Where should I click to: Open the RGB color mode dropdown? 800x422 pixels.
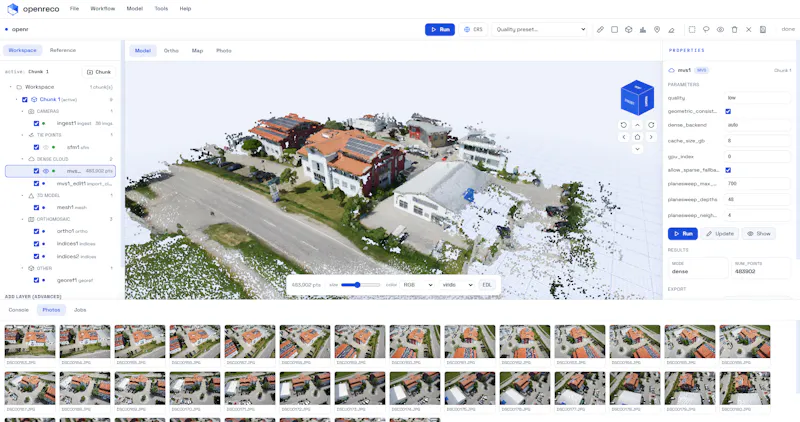point(417,285)
